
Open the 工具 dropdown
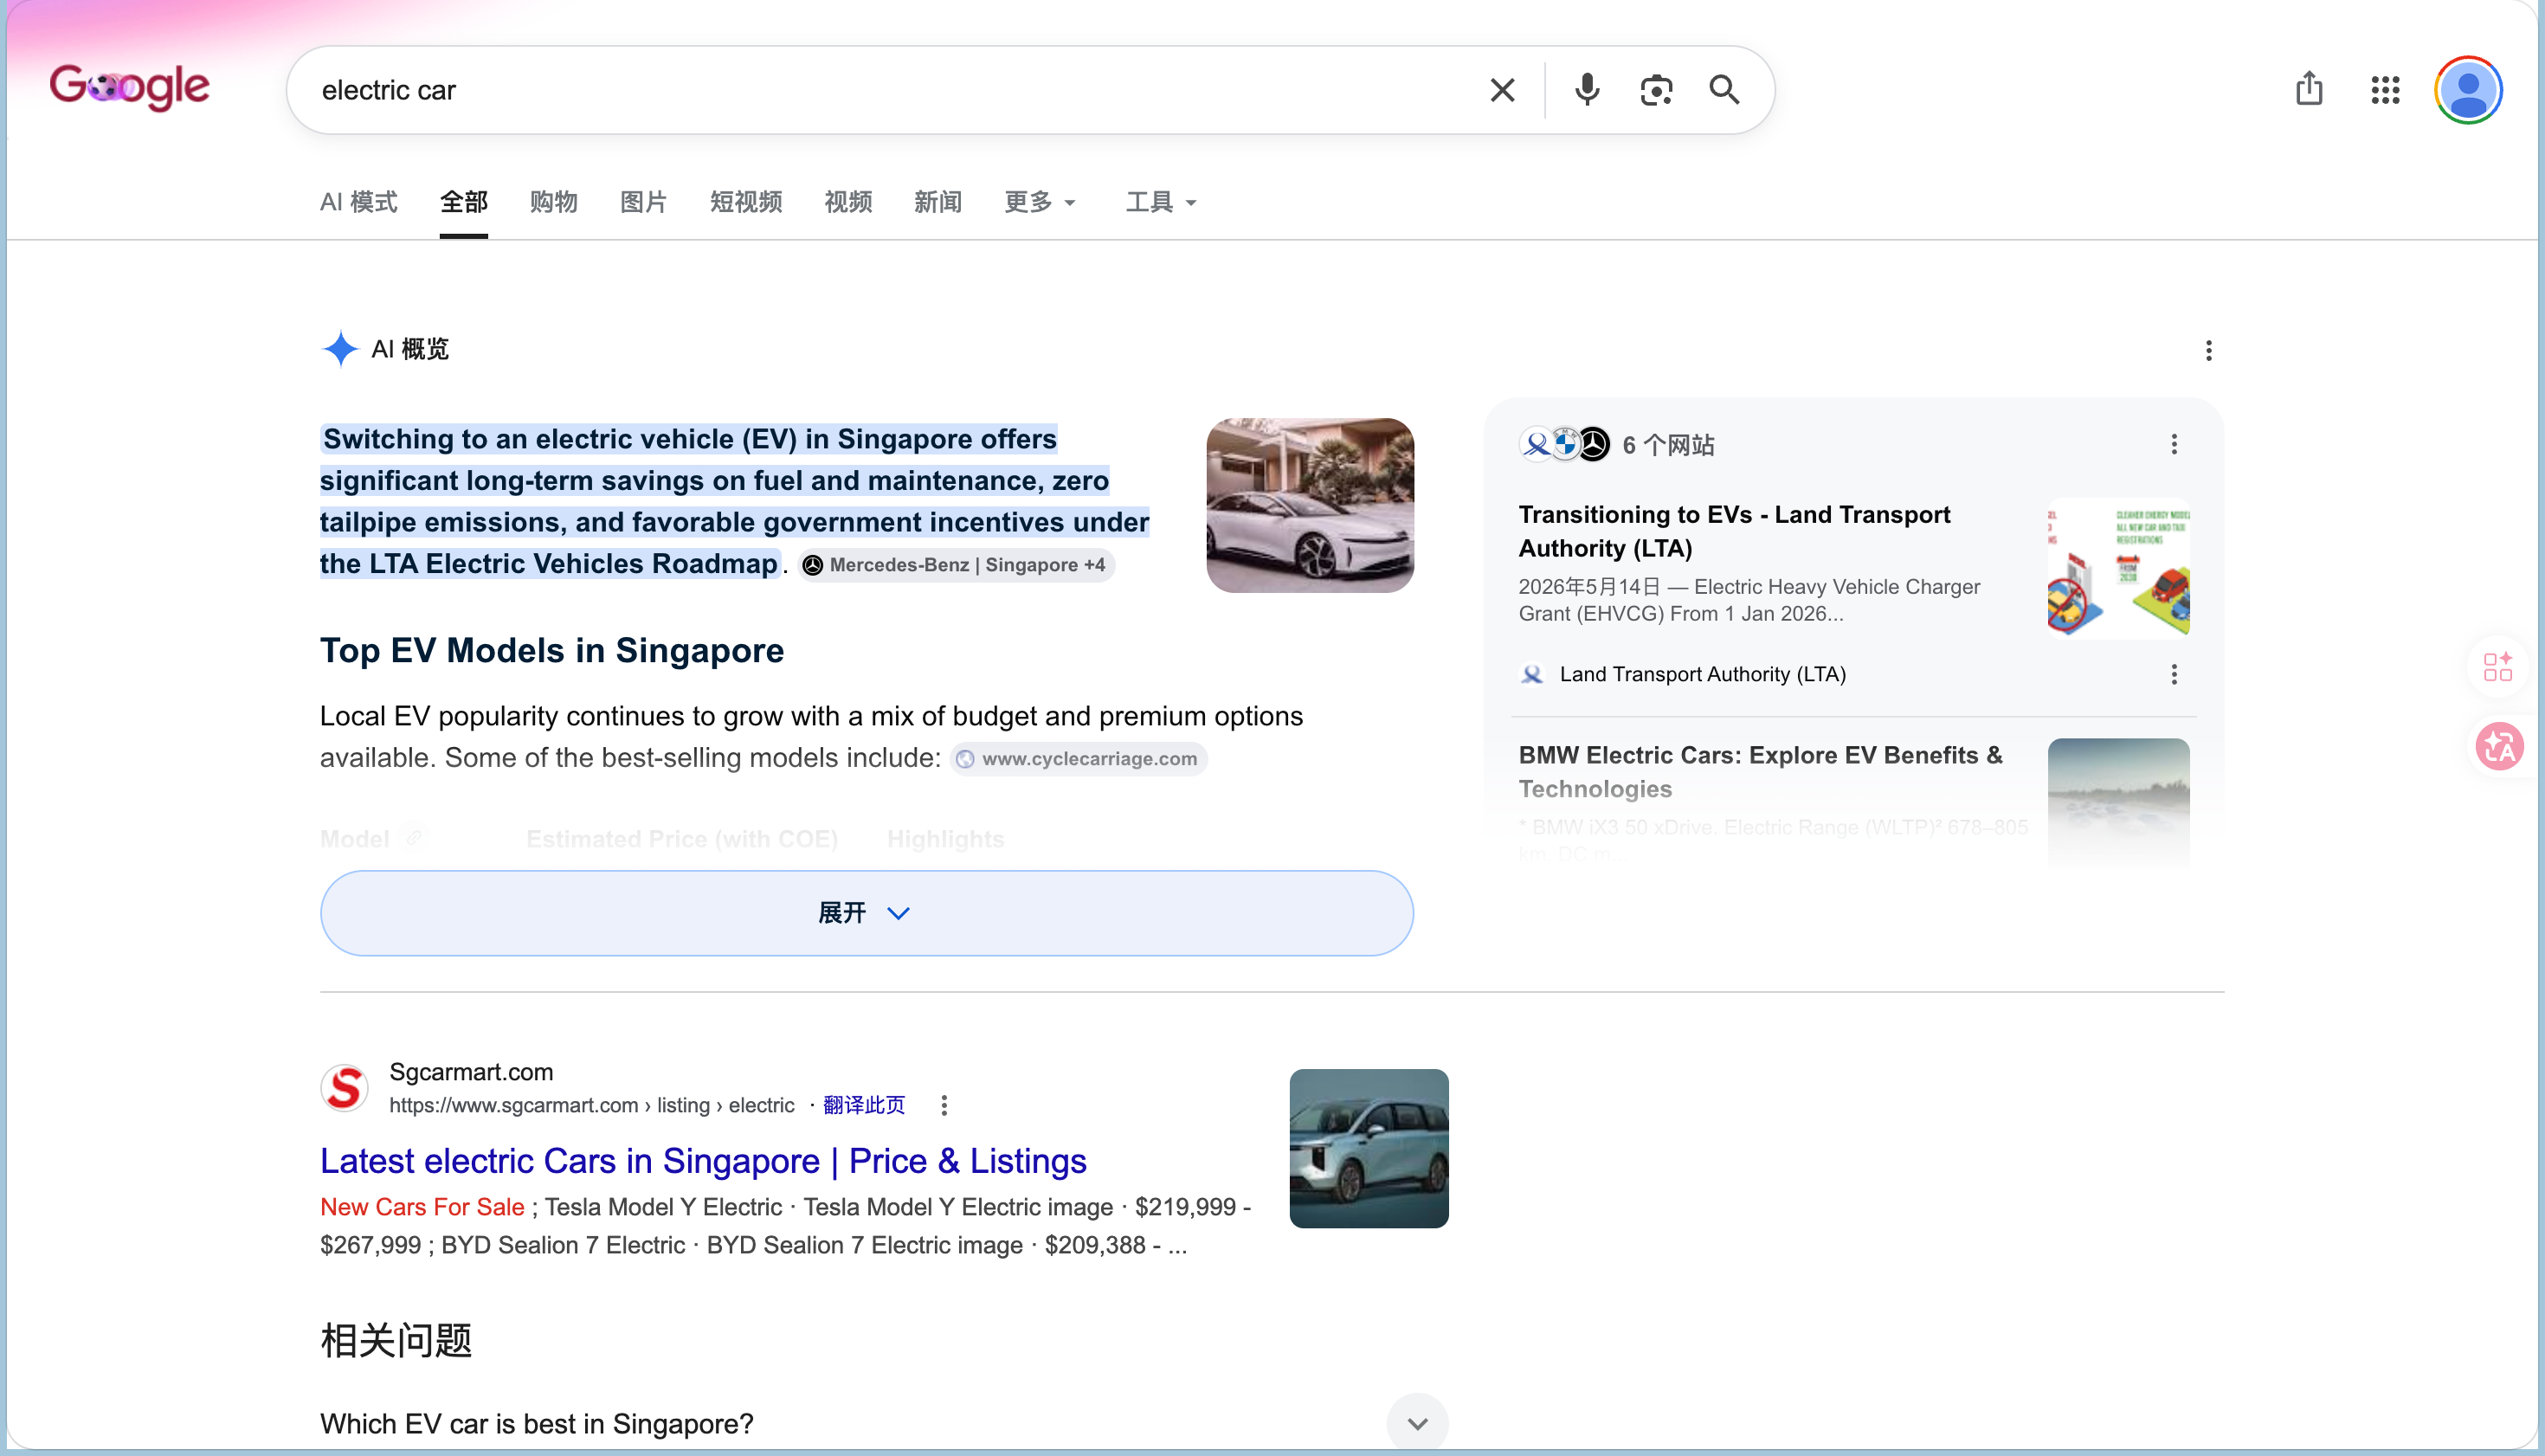1161,202
